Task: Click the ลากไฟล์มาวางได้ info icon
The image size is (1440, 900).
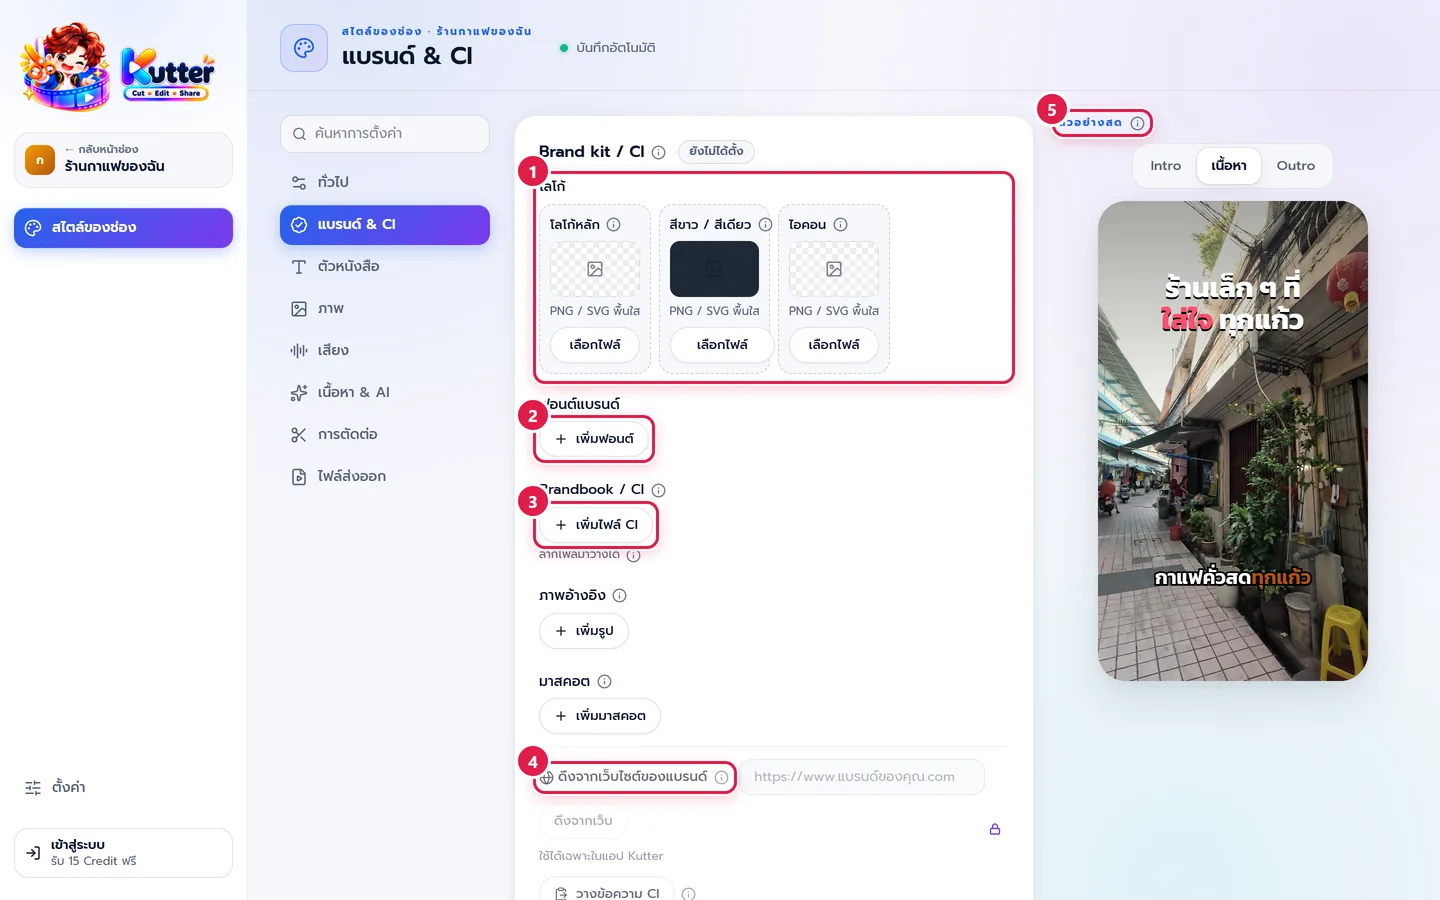Action: pos(633,555)
